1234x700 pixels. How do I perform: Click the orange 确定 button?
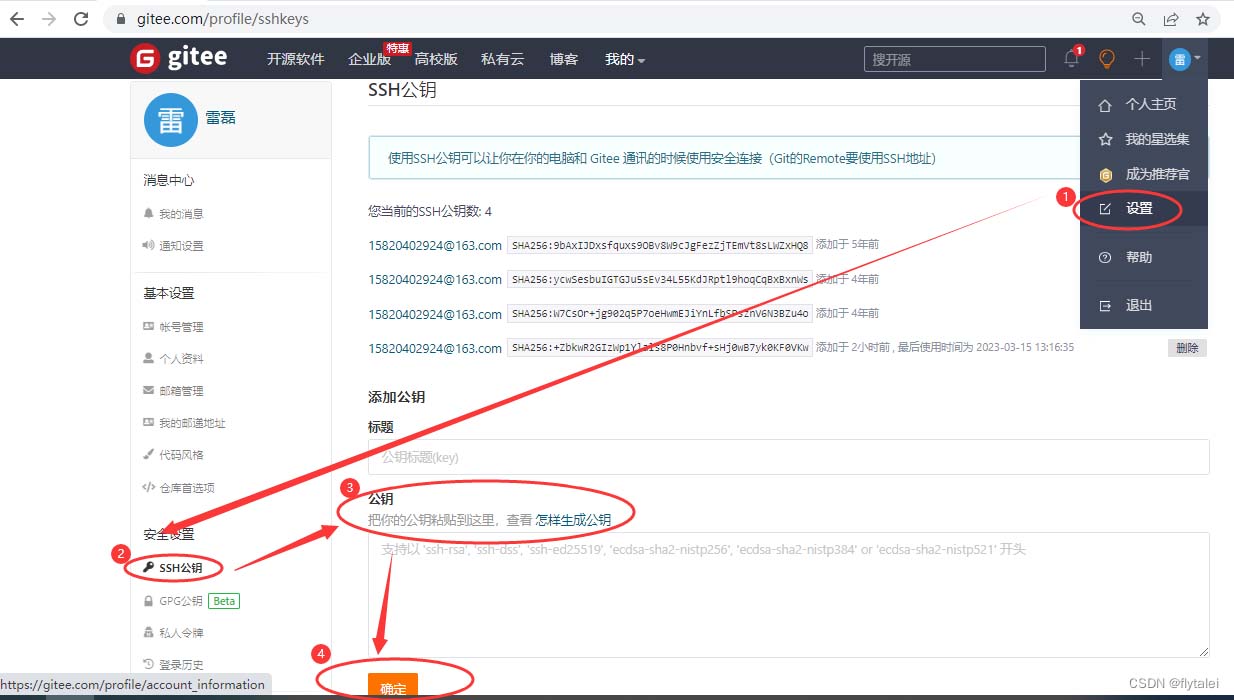click(393, 687)
